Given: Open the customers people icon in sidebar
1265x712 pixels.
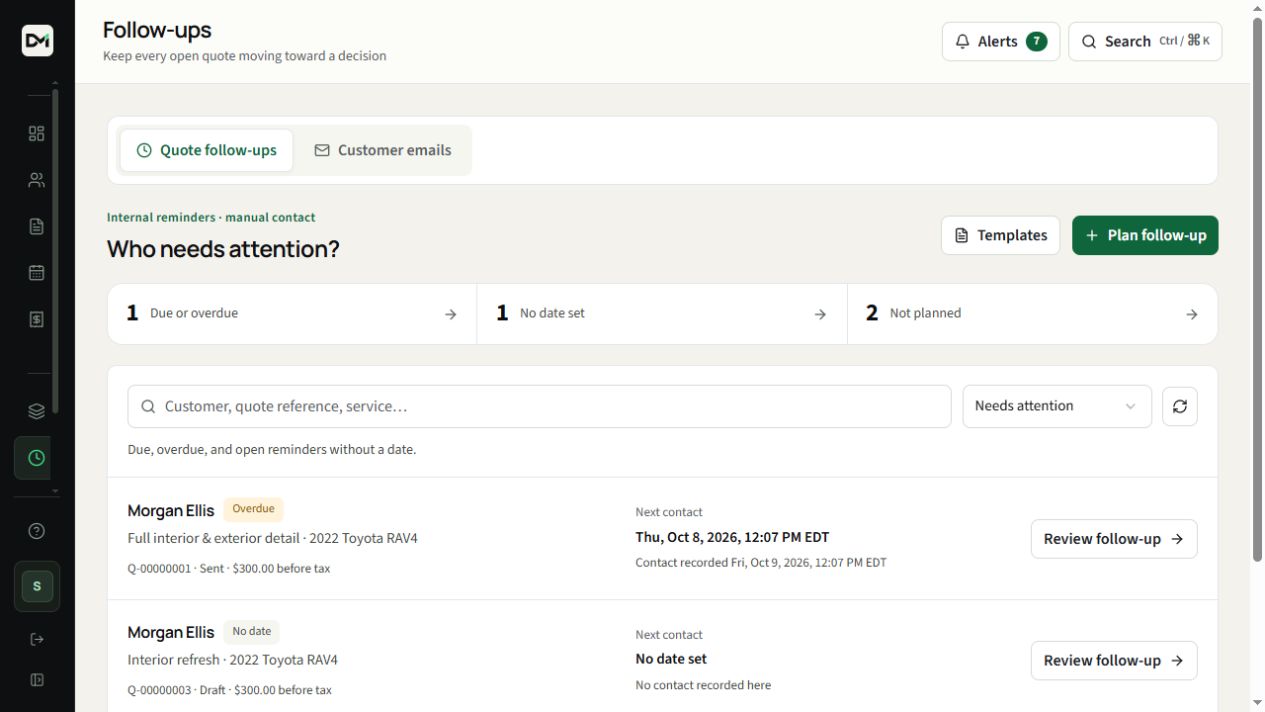Looking at the screenshot, I should coord(37,180).
